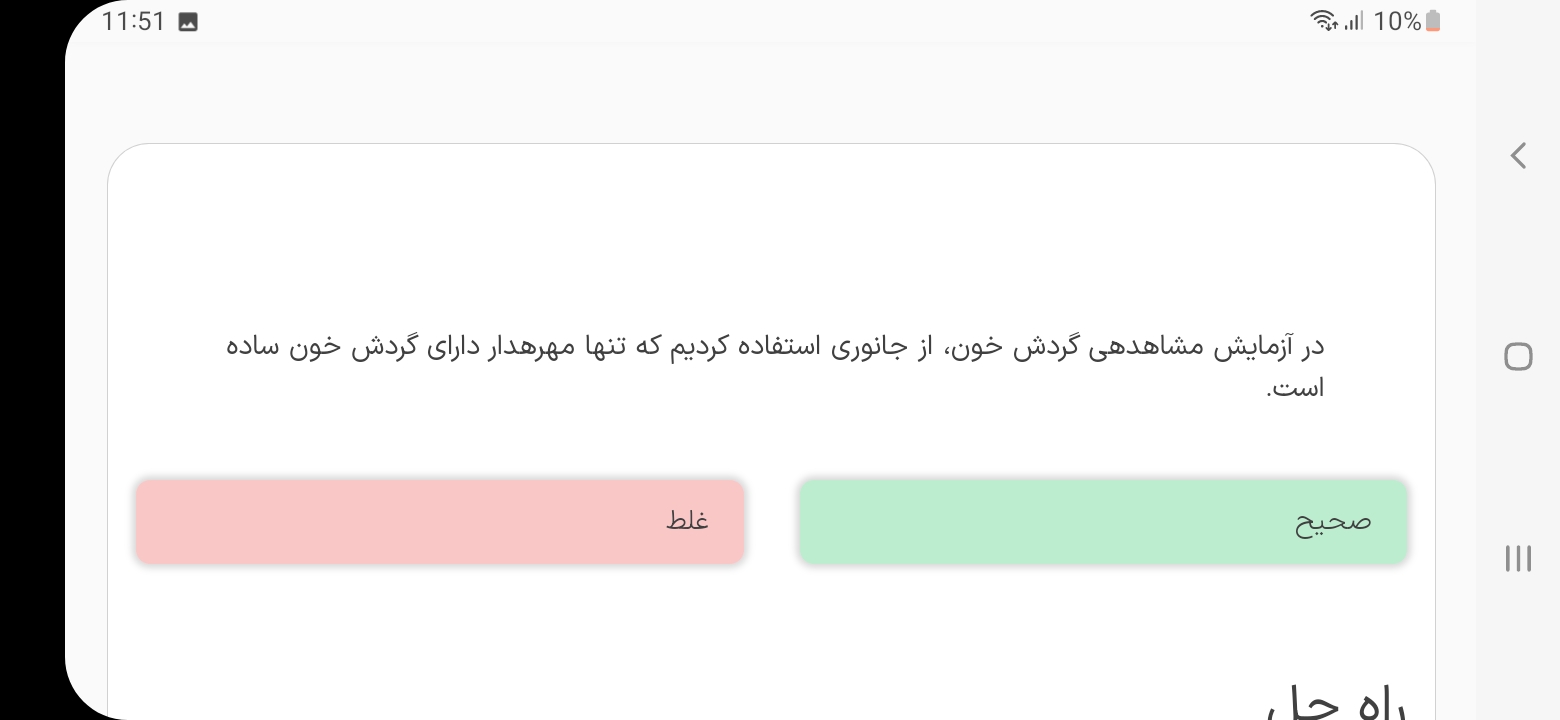Tap the Home circle navigation icon

(x=1517, y=357)
